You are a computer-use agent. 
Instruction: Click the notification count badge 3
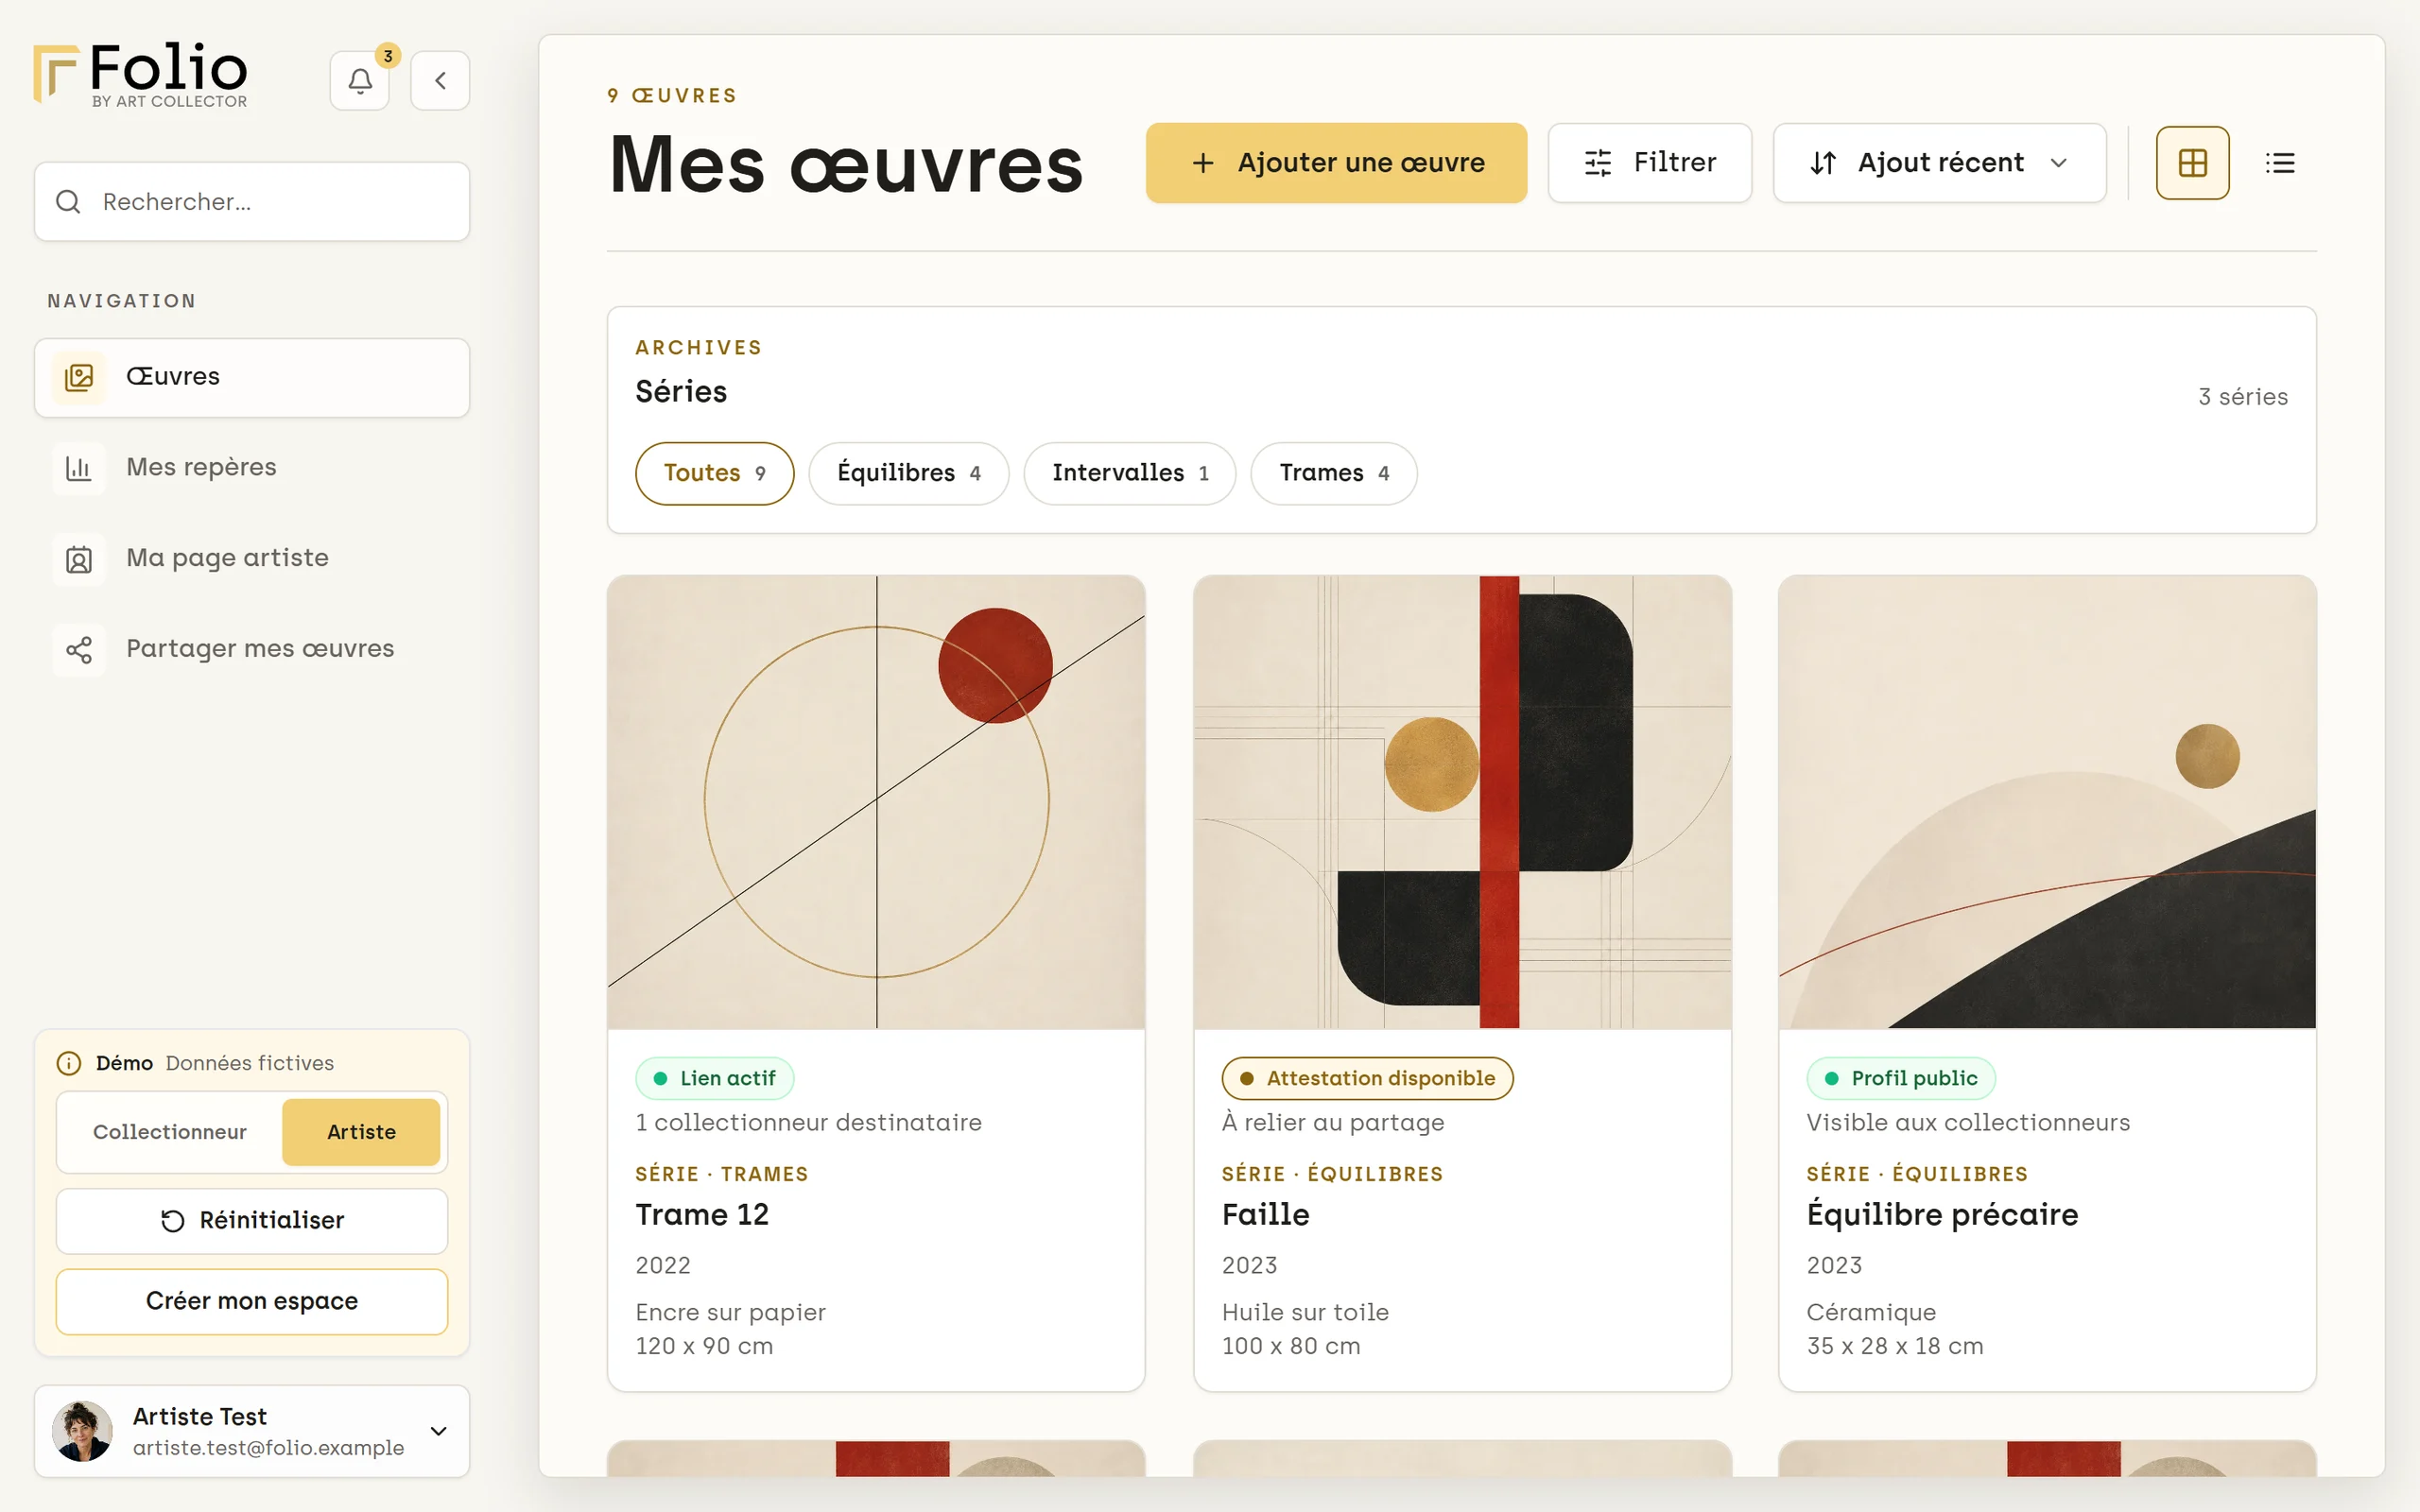(x=388, y=56)
